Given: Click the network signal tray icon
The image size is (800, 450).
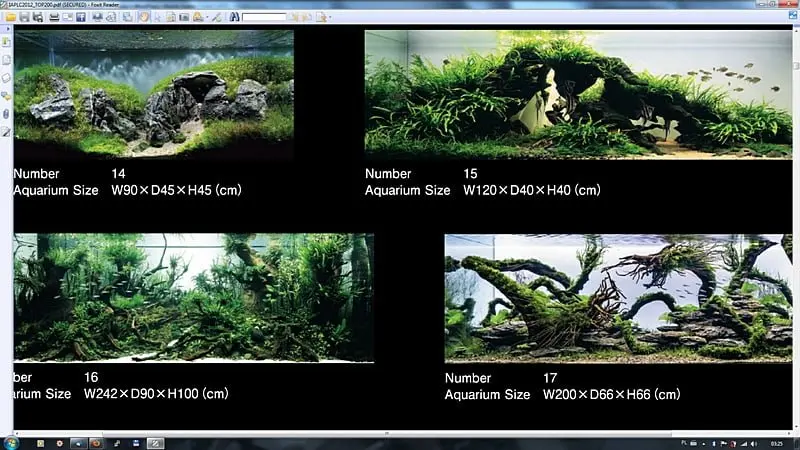Looking at the screenshot, I should pyautogui.click(x=744, y=444).
